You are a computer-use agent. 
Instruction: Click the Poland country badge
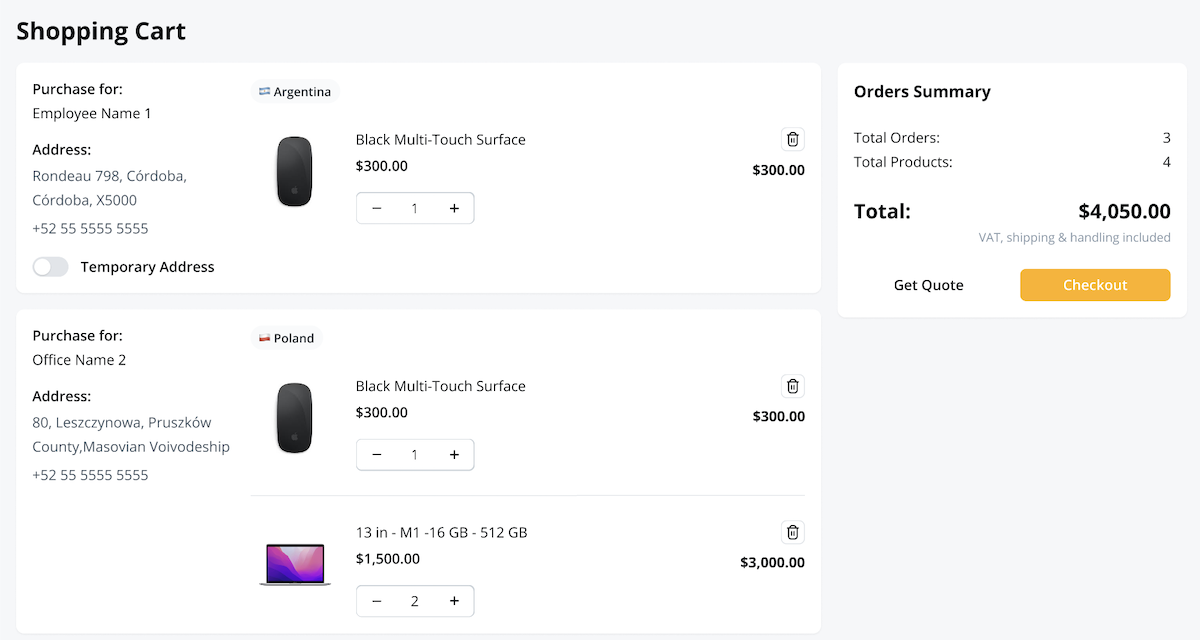coord(287,337)
